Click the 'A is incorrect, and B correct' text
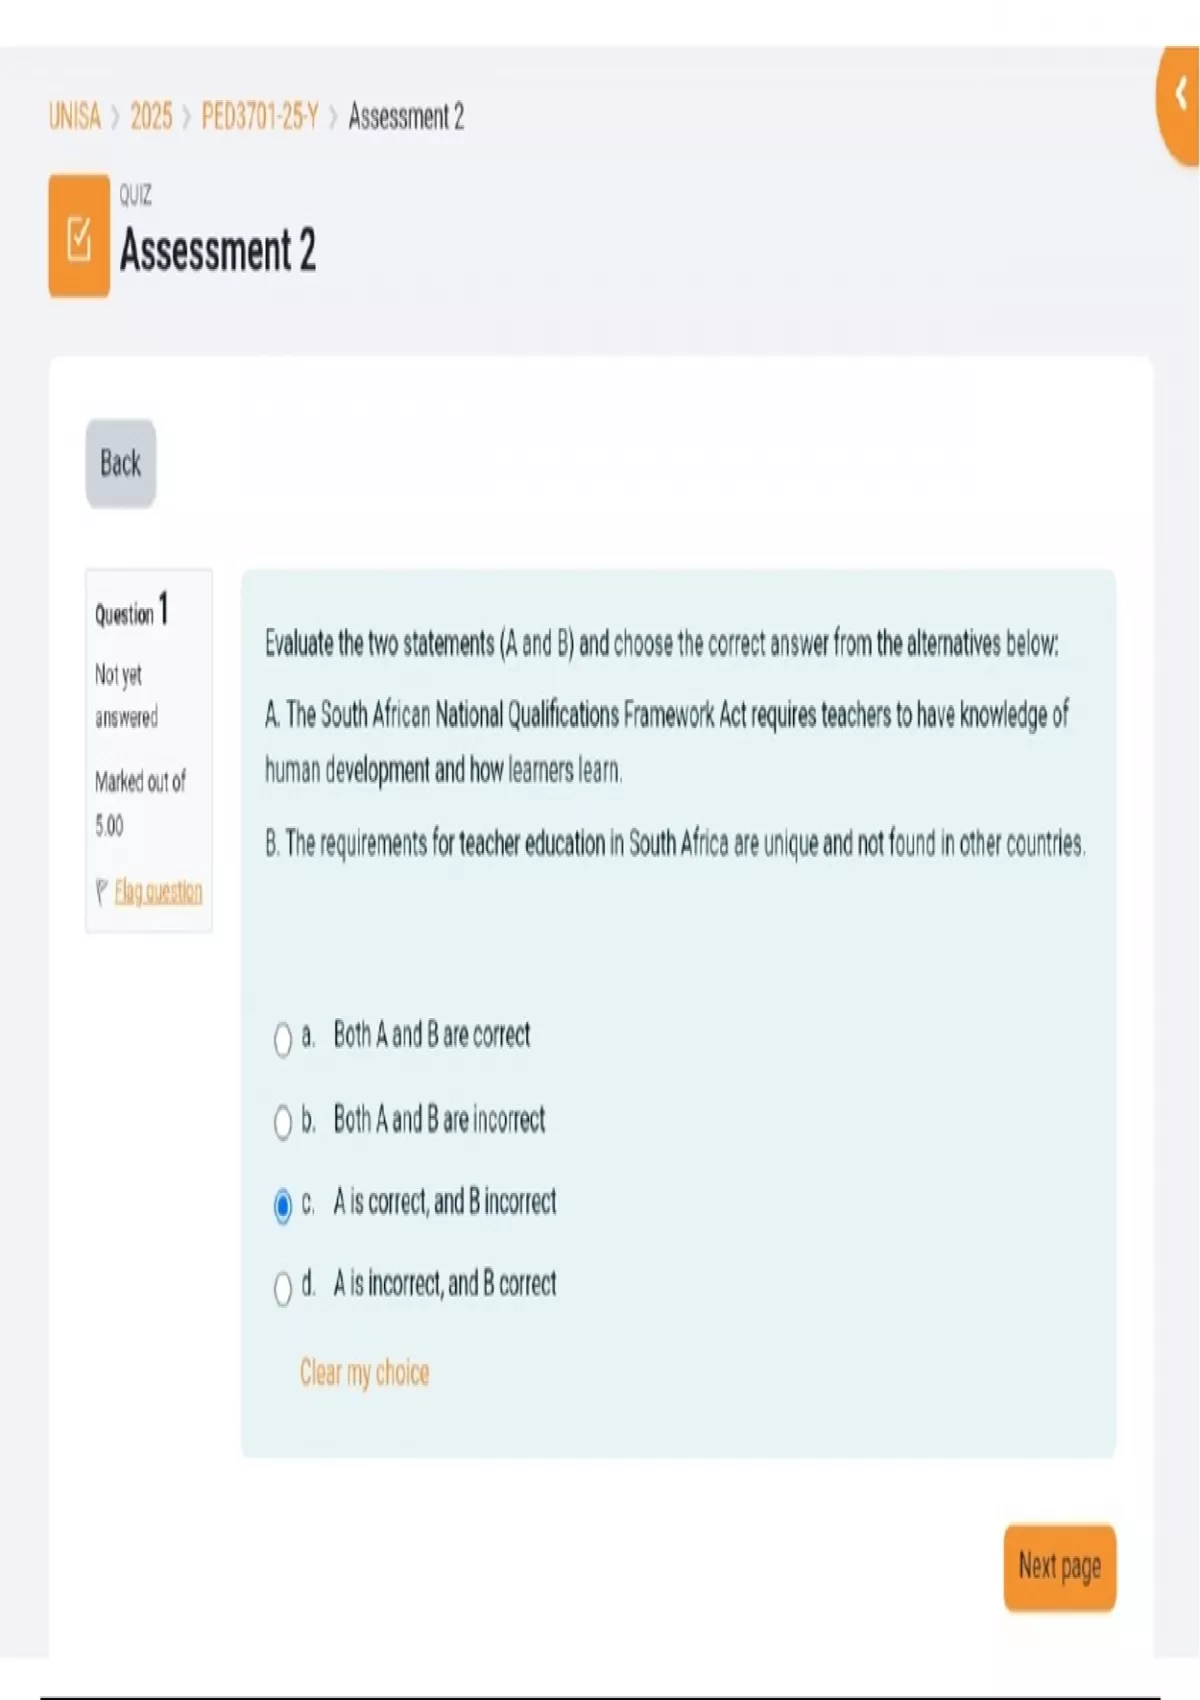1200x1700 pixels. [444, 1283]
